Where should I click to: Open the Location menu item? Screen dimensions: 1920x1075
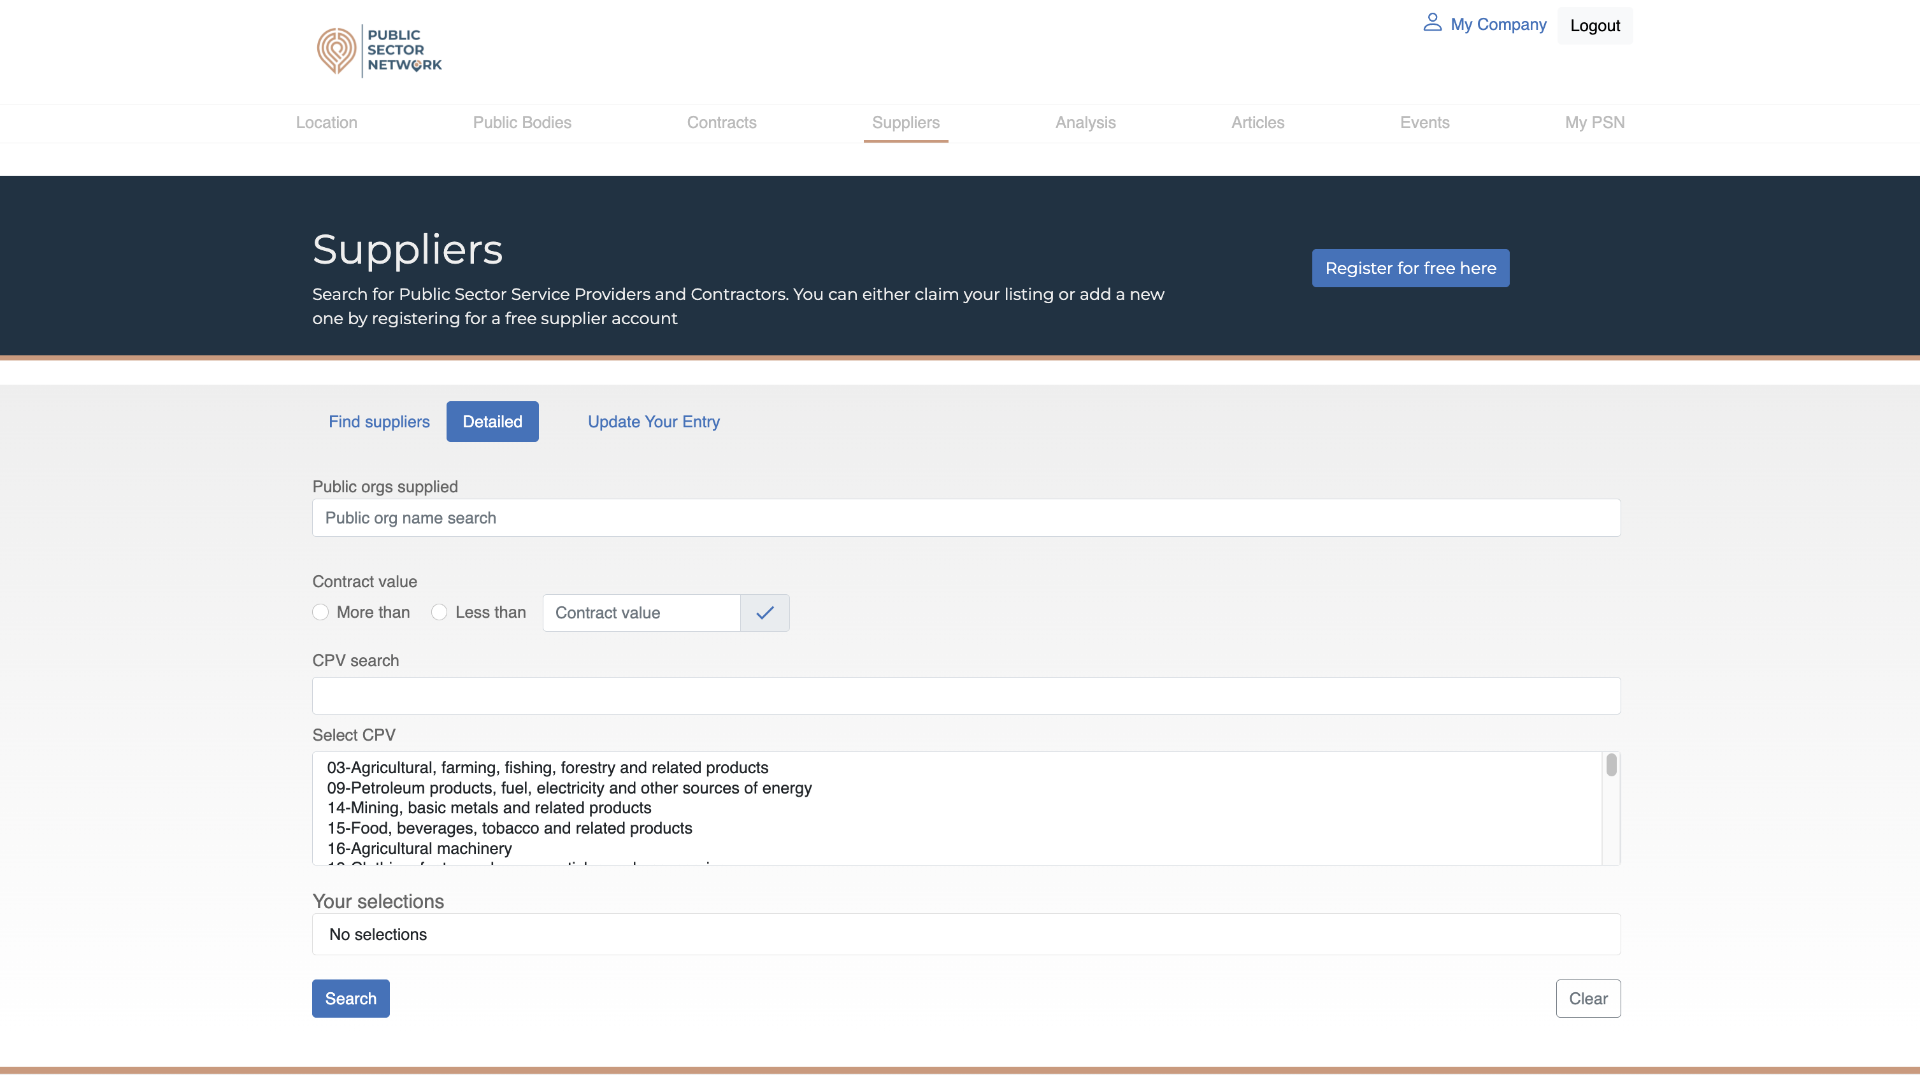tap(327, 122)
